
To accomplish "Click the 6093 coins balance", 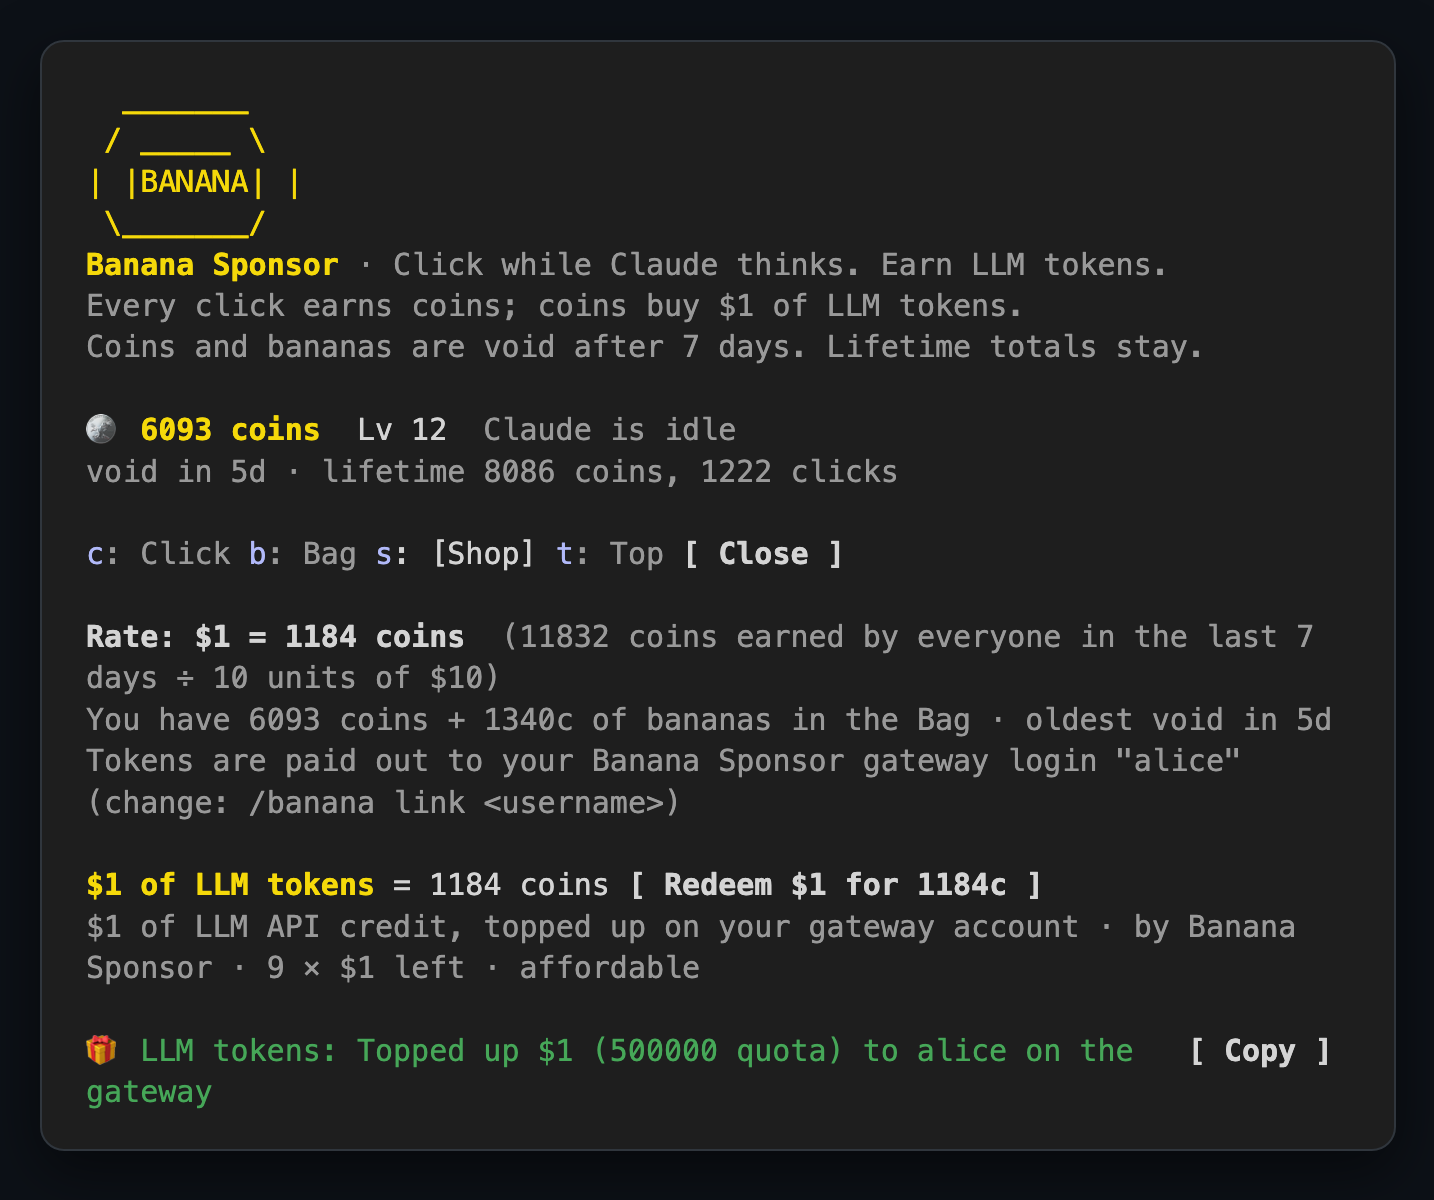I will pos(230,430).
